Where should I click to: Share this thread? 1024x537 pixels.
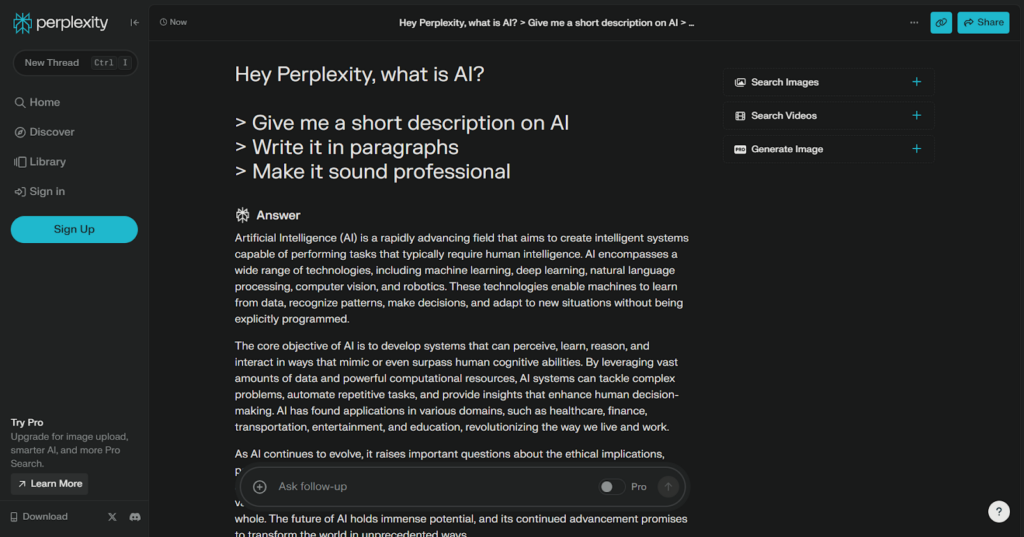[983, 23]
